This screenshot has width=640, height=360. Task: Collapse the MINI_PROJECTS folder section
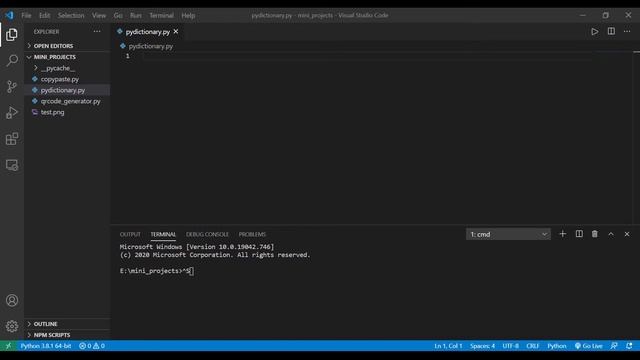67,57
